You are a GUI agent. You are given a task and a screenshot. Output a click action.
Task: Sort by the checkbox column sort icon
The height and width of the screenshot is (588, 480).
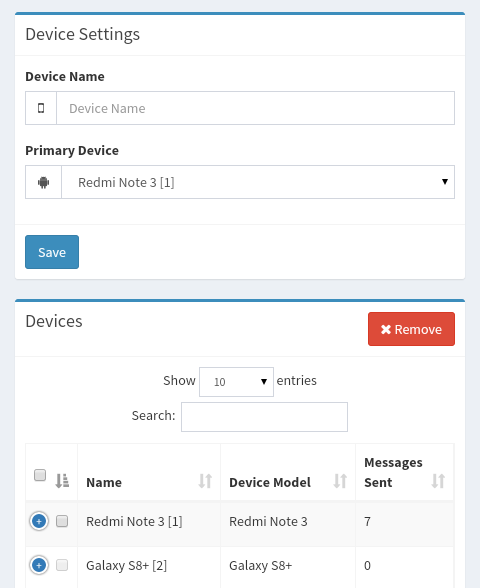[62, 481]
